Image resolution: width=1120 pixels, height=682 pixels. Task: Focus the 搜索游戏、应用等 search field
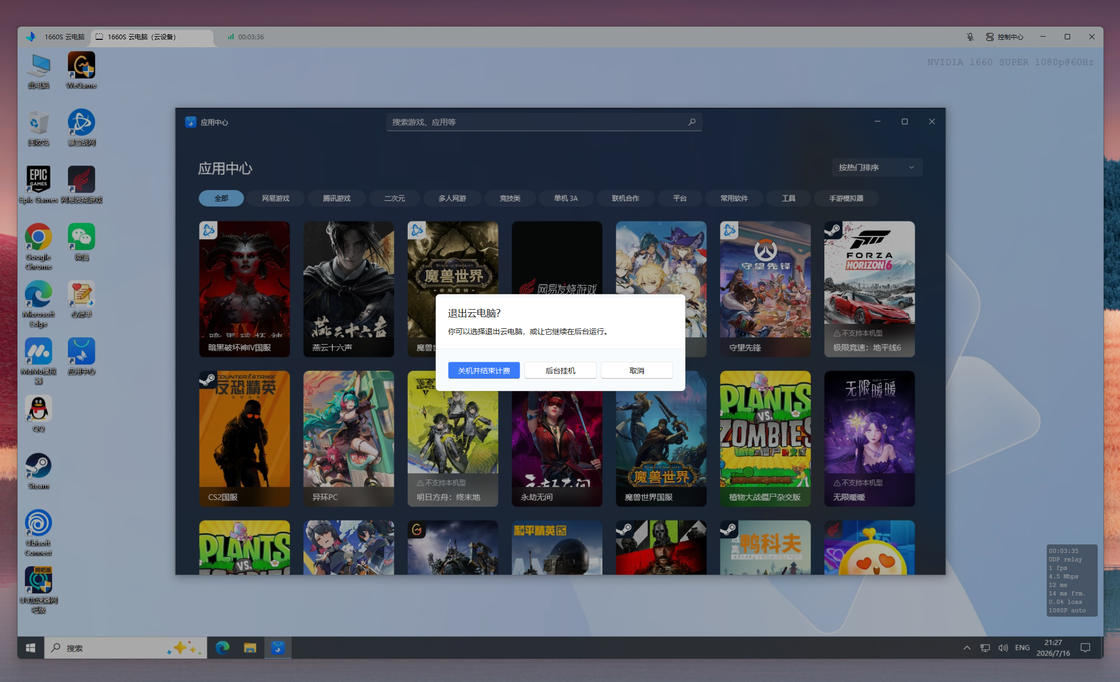[544, 122]
